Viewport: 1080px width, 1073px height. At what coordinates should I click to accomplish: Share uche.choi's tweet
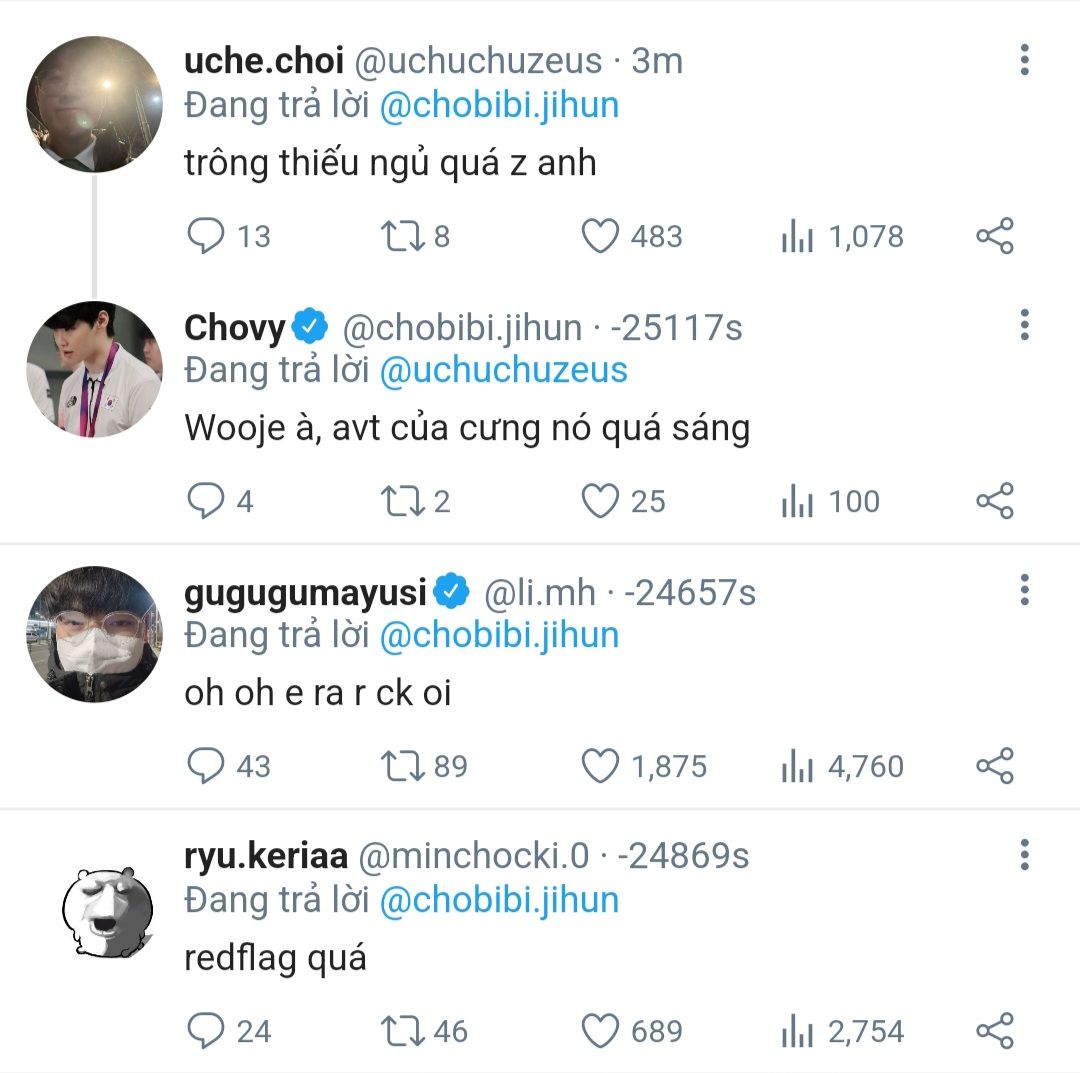tap(994, 236)
